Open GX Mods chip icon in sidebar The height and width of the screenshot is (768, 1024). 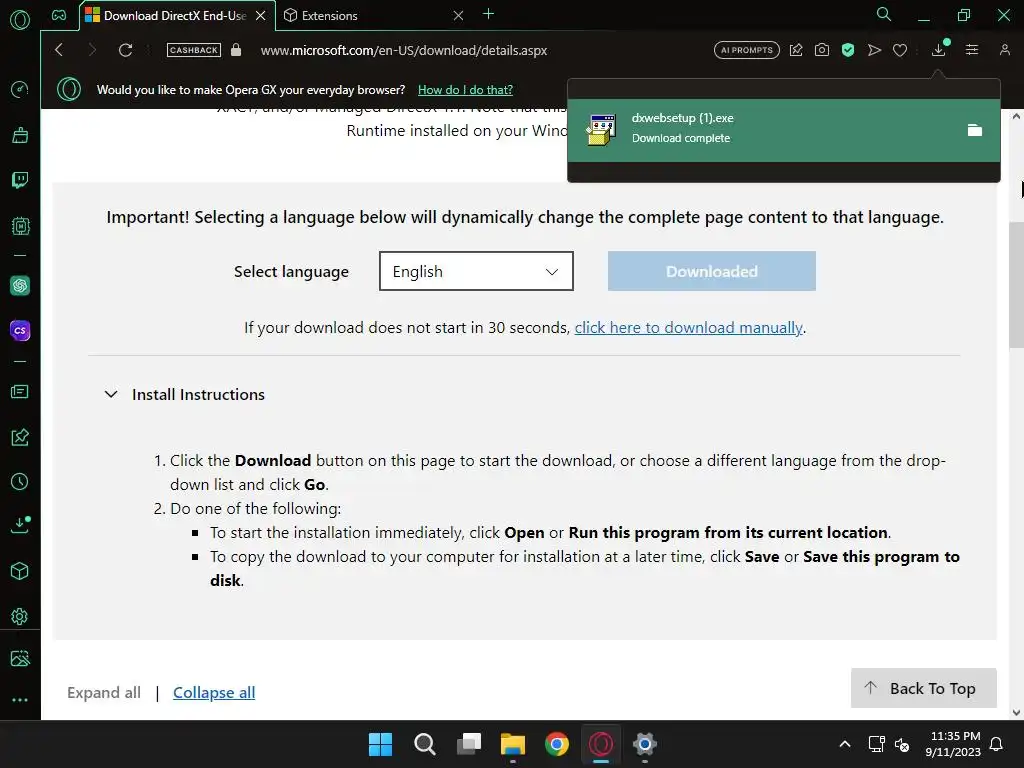click(20, 226)
